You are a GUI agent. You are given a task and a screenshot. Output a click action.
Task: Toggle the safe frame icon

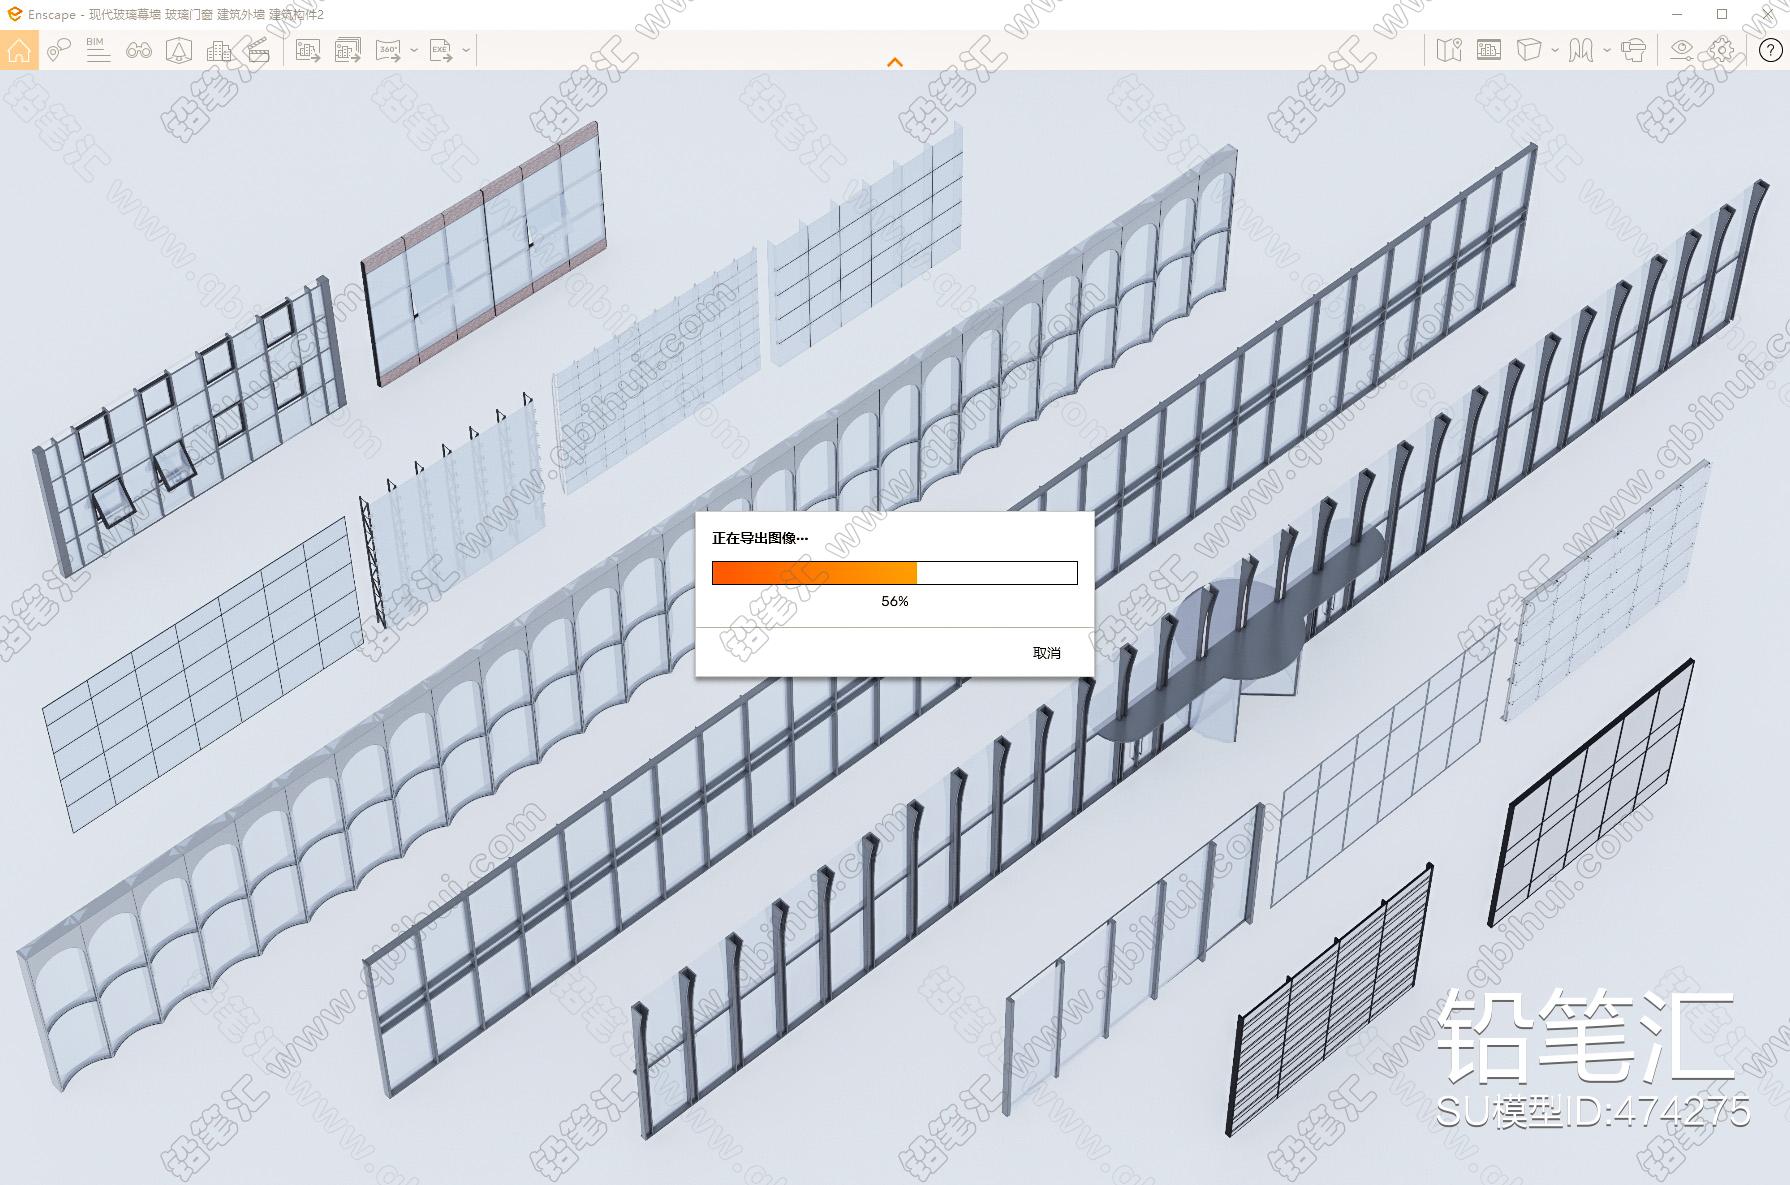click(x=1489, y=50)
